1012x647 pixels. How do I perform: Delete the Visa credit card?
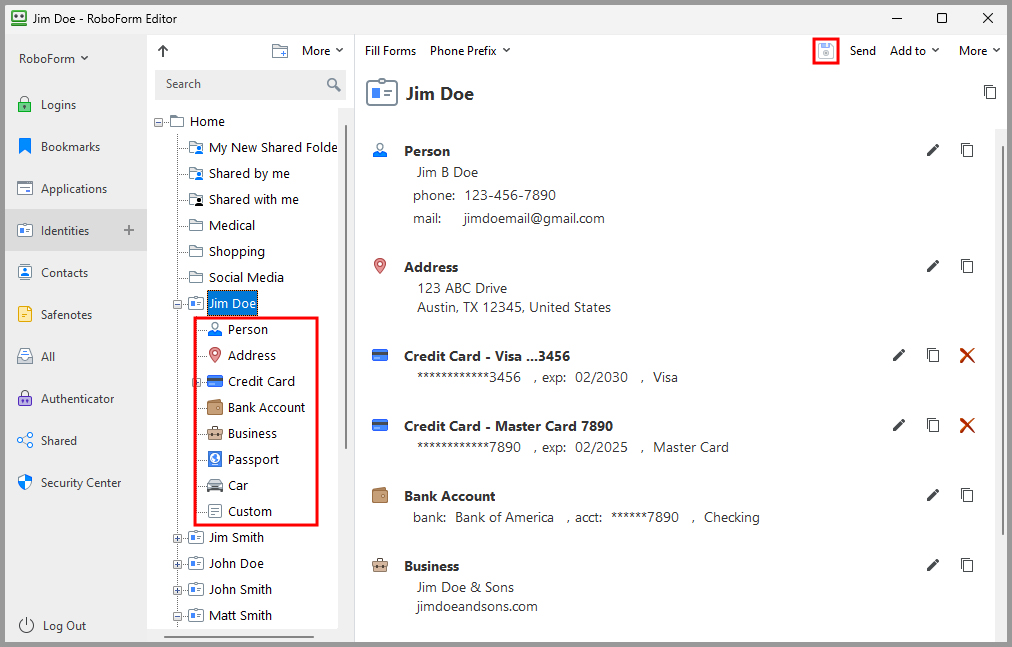tap(967, 355)
